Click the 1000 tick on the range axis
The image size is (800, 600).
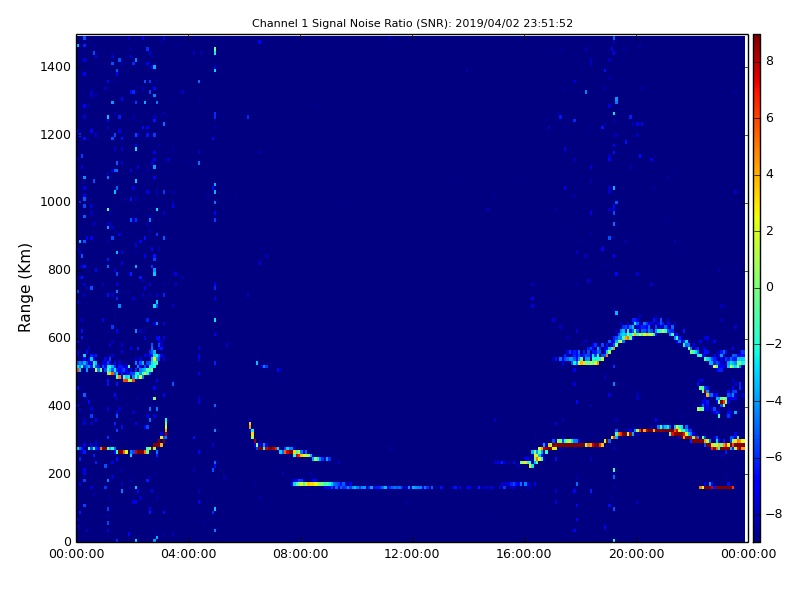tap(56, 202)
